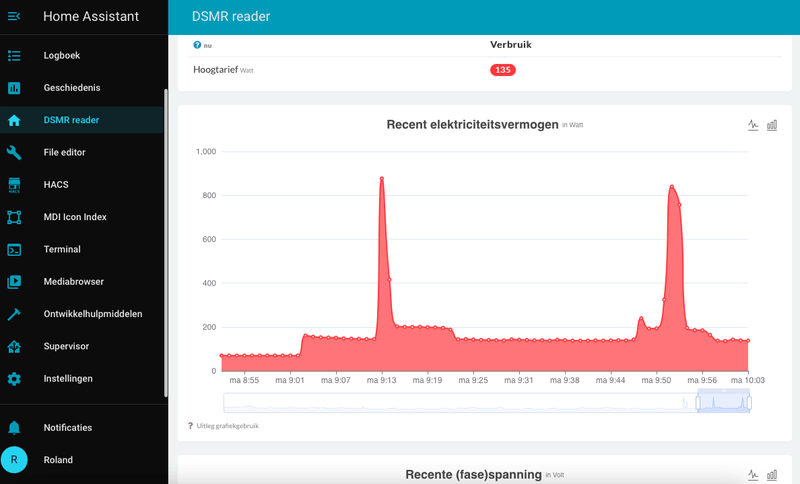Click the 'Verbruik' column heading
This screenshot has width=800, height=484.
click(511, 45)
